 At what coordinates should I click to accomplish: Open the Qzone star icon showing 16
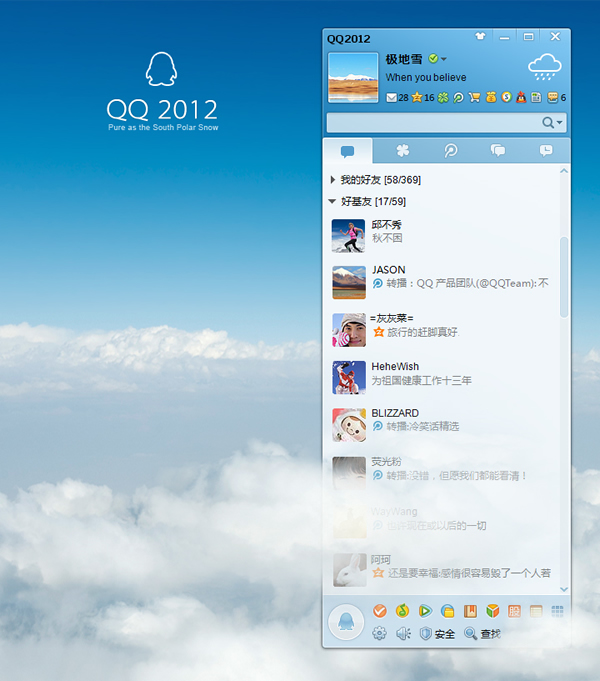click(x=417, y=97)
